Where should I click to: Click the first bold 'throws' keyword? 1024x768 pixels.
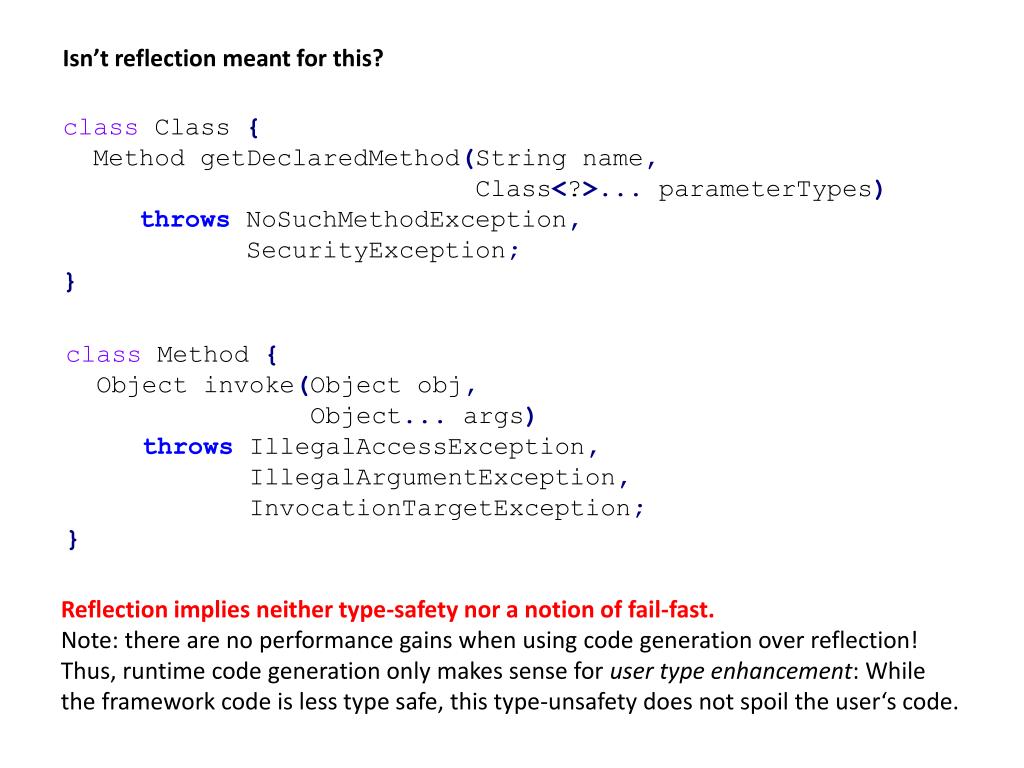[x=185, y=219]
